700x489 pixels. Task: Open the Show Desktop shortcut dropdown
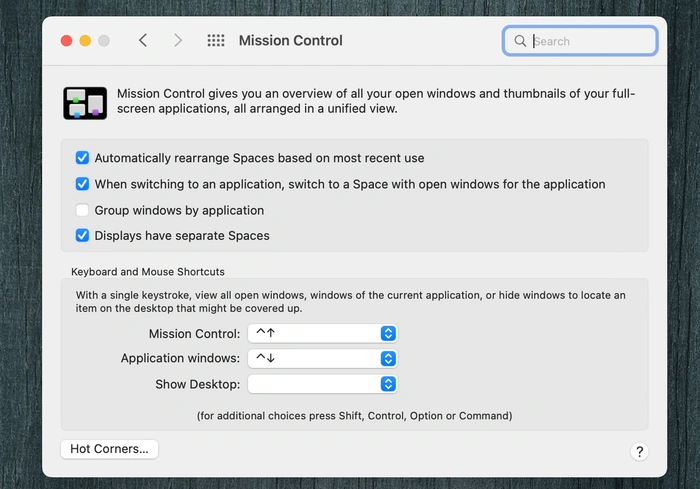coord(322,384)
